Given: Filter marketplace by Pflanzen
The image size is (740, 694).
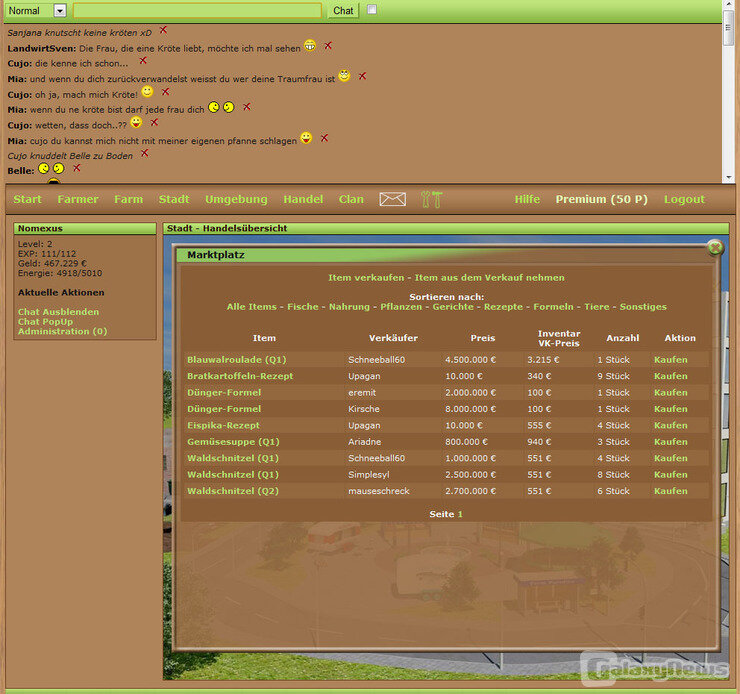Looking at the screenshot, I should point(401,307).
